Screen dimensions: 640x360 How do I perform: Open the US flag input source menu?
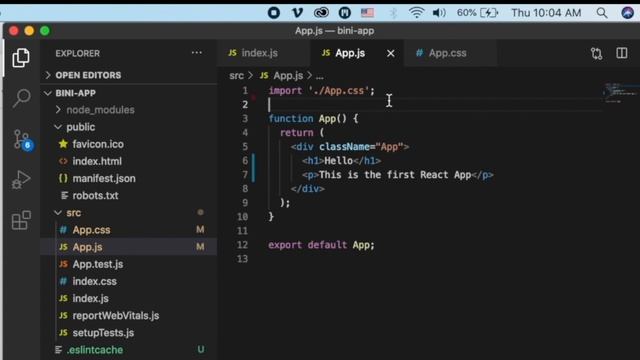(x=367, y=13)
